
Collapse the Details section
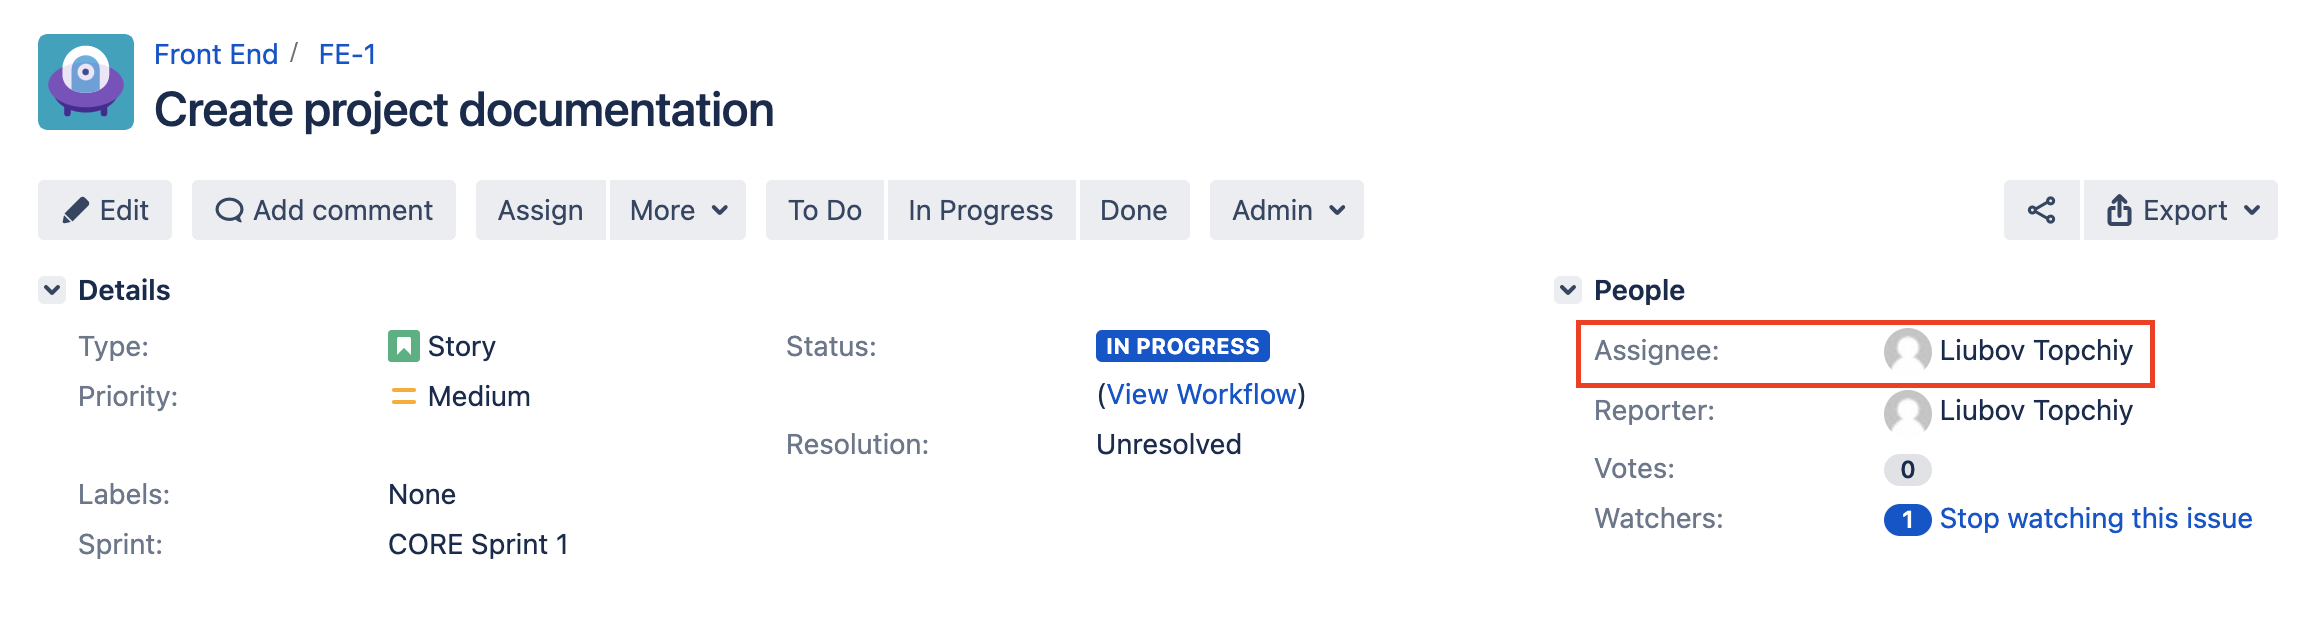[53, 290]
